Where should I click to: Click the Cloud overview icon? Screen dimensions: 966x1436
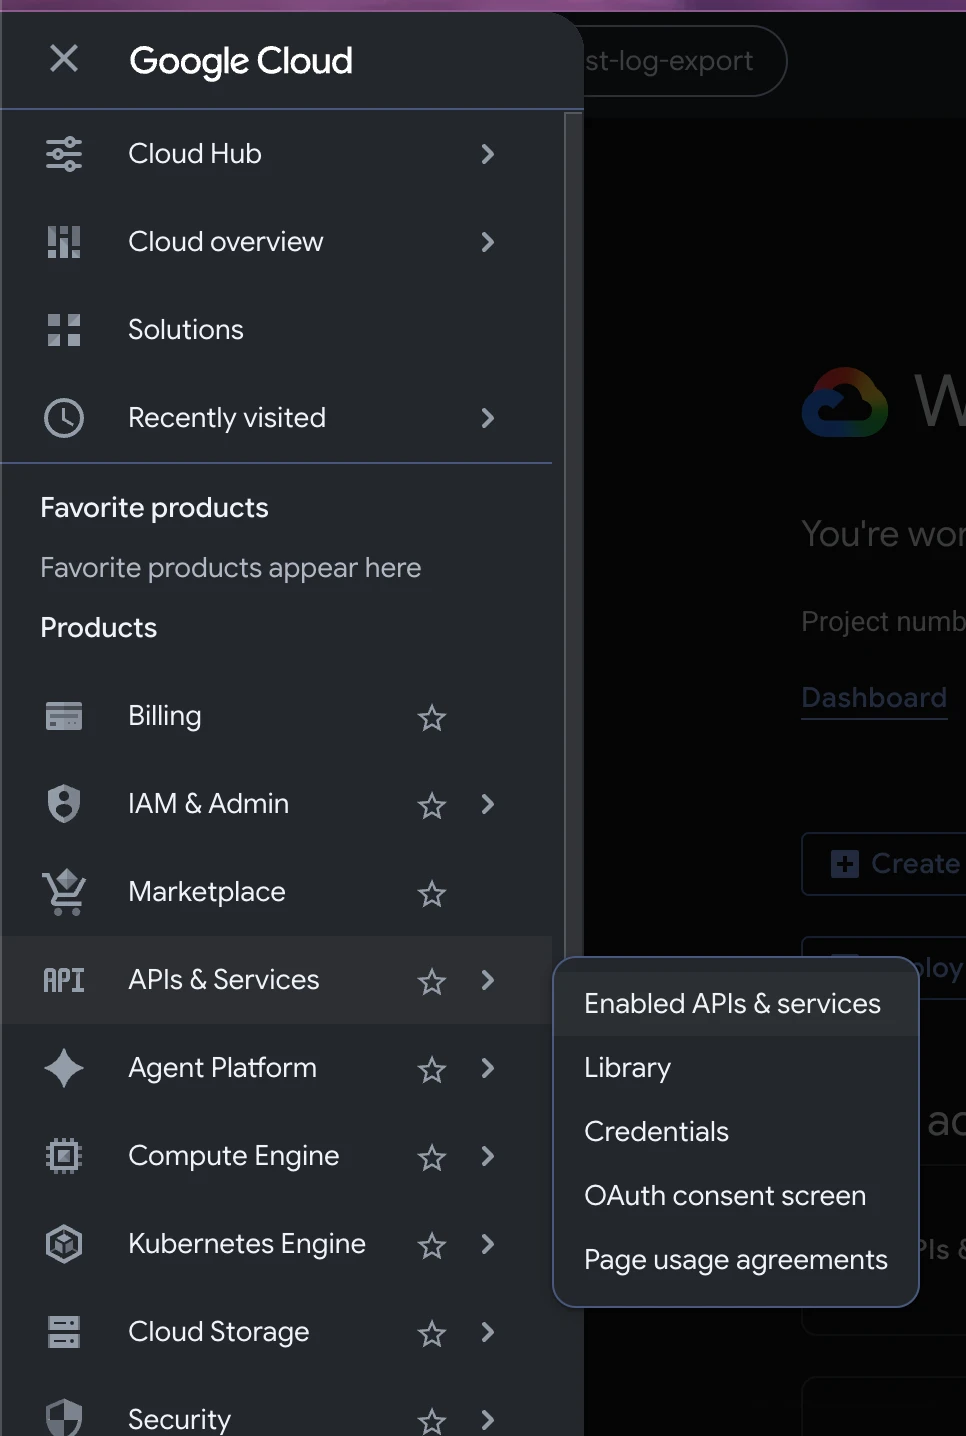(x=64, y=242)
